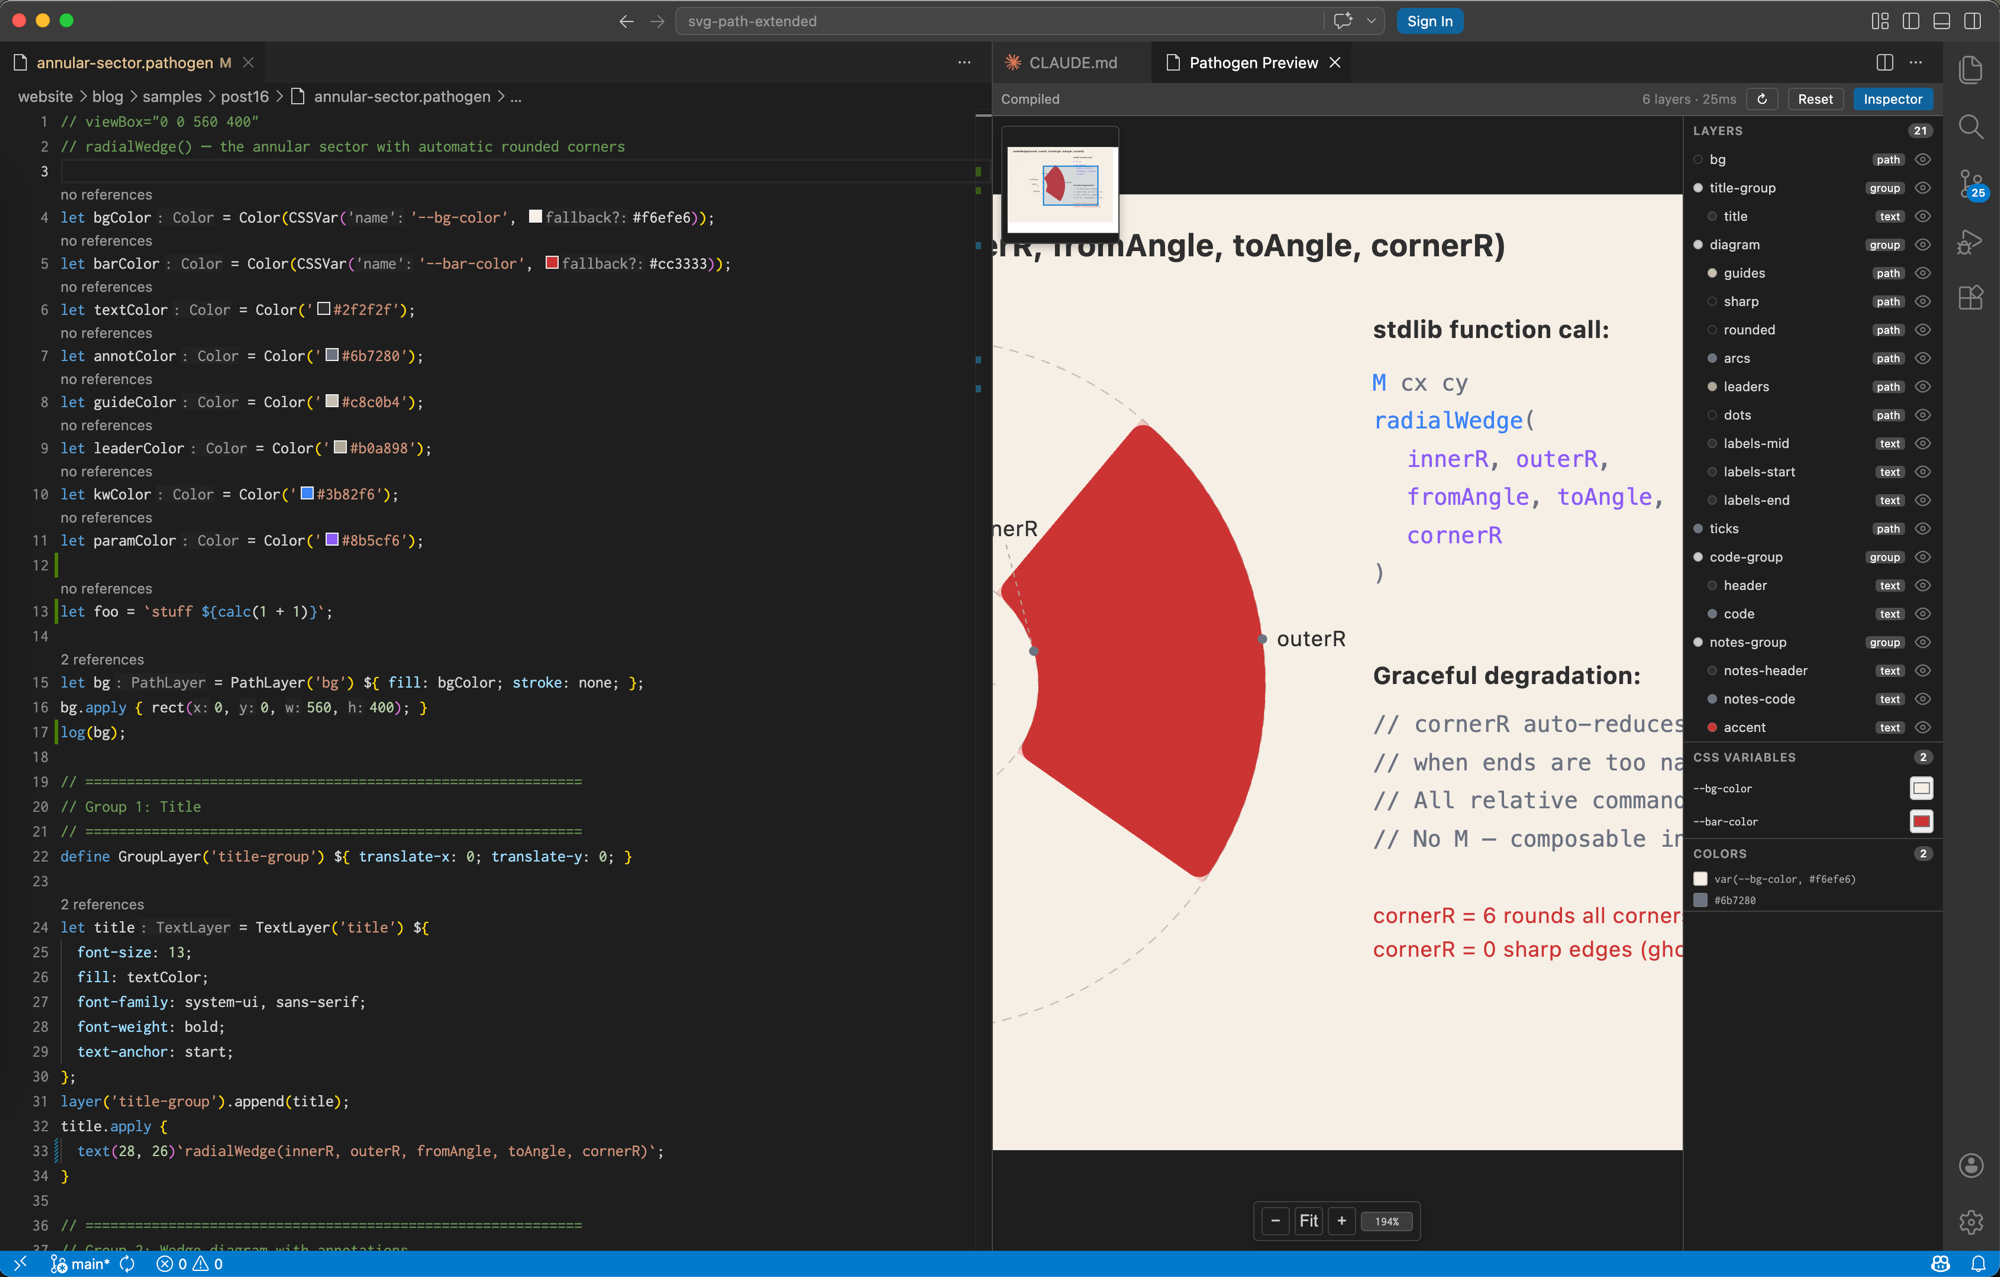Open the address bar dropdown chevron

point(1370,20)
